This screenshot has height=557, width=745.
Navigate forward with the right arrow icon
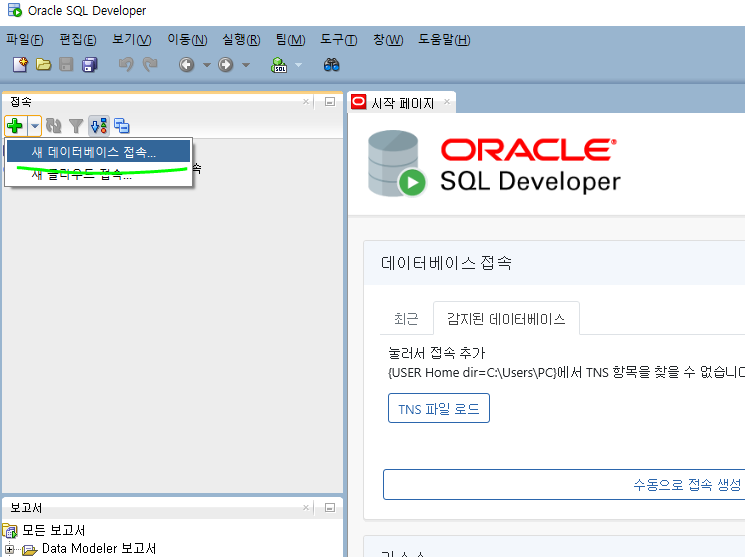tap(226, 64)
